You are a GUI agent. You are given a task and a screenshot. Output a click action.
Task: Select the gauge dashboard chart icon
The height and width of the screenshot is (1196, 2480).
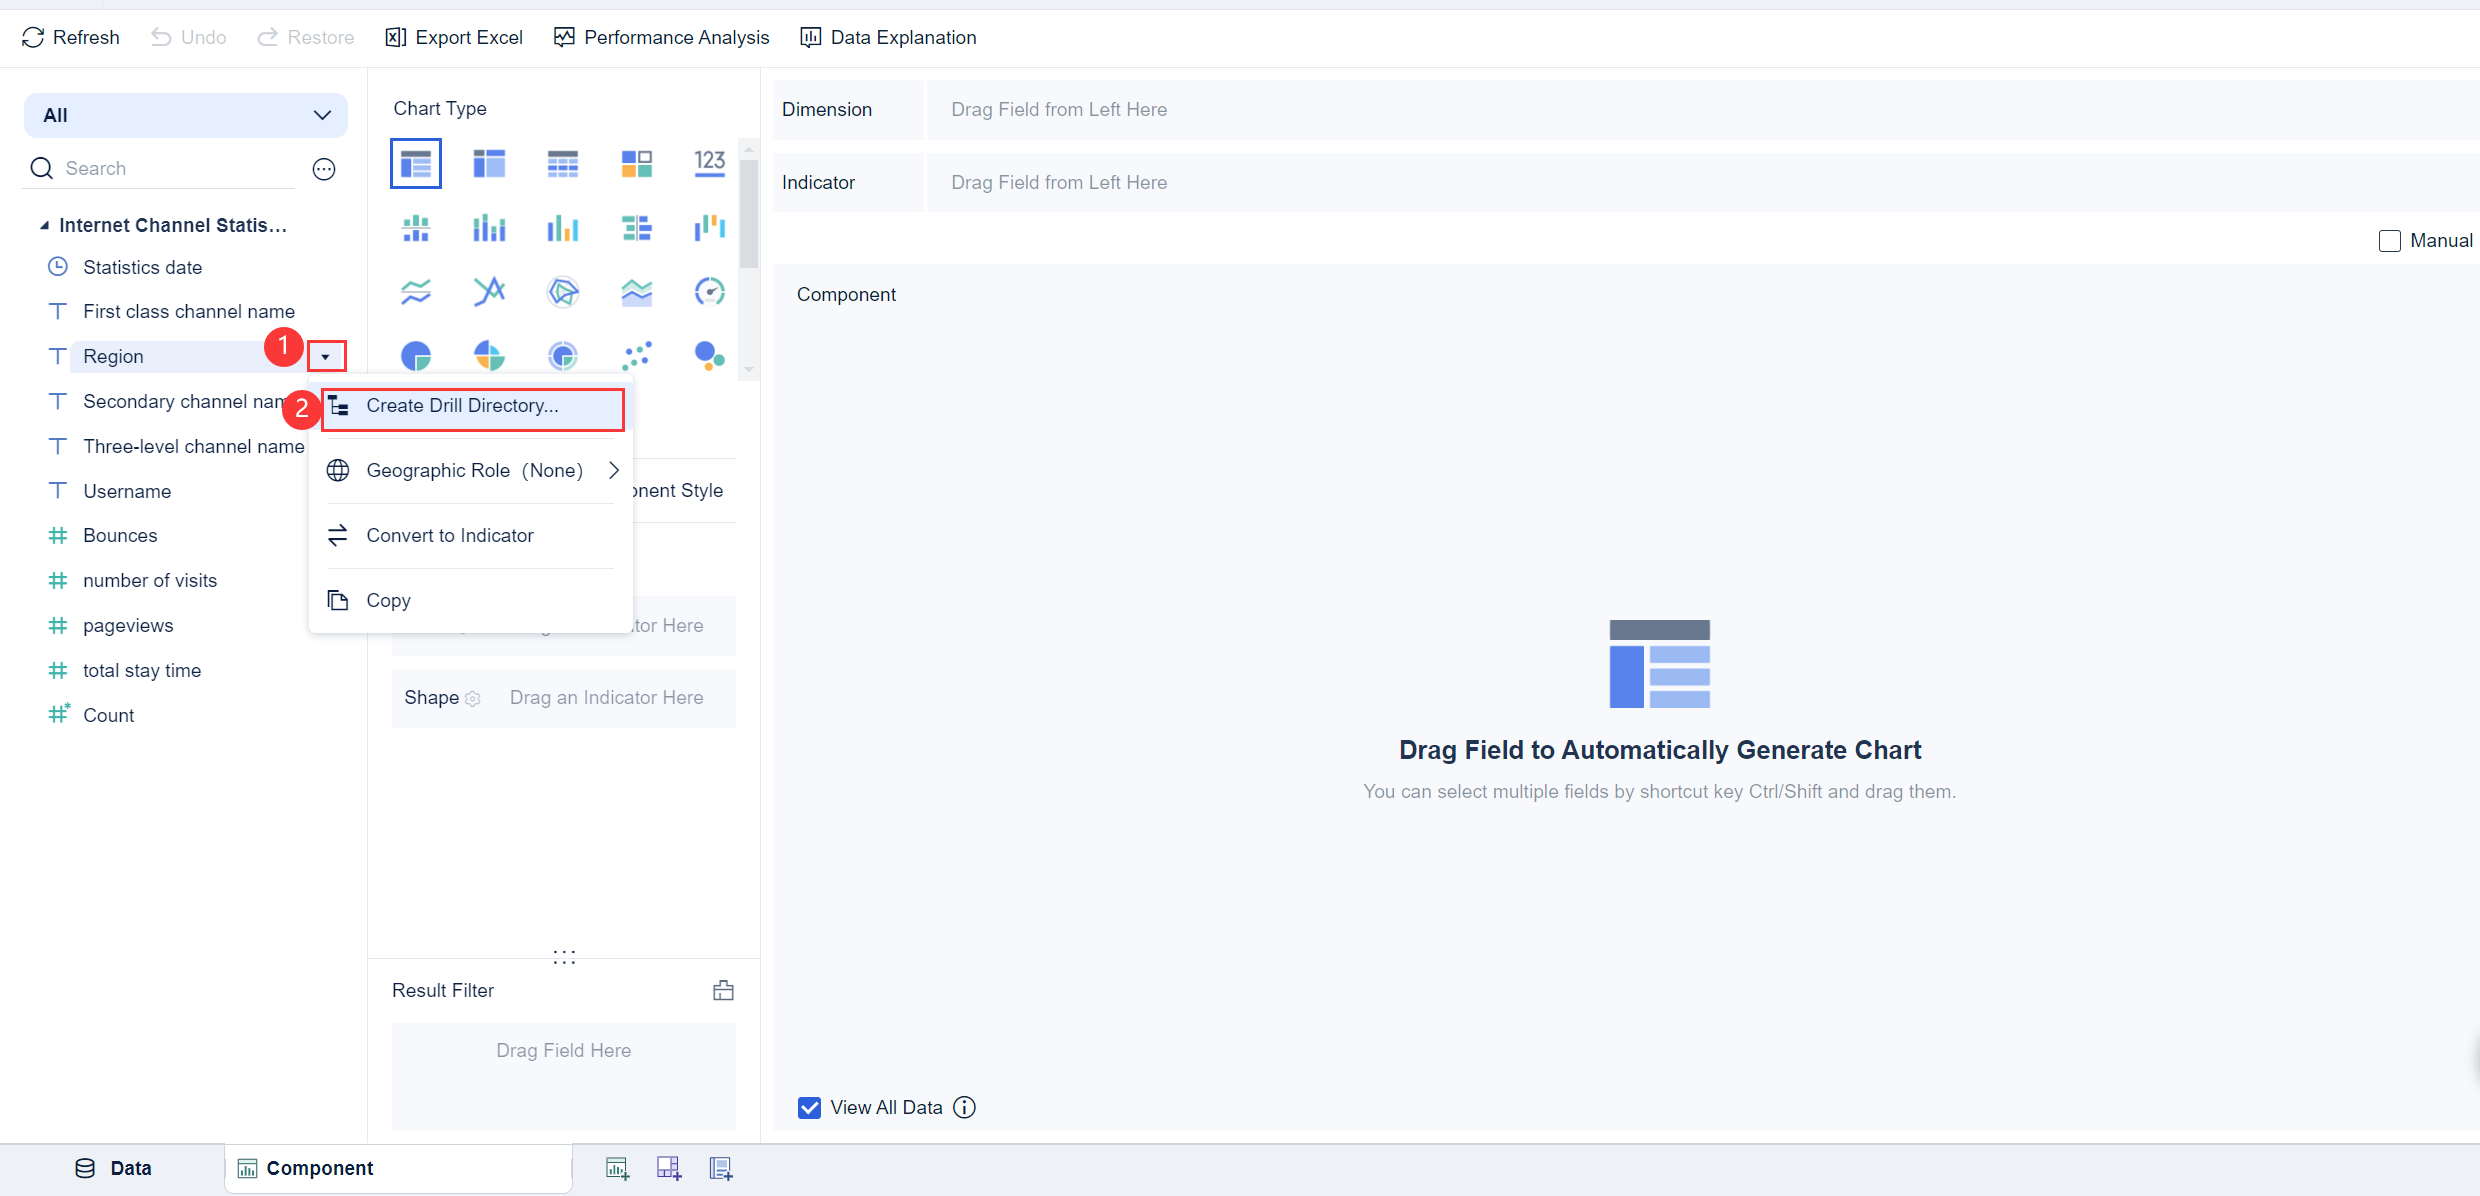(x=709, y=292)
